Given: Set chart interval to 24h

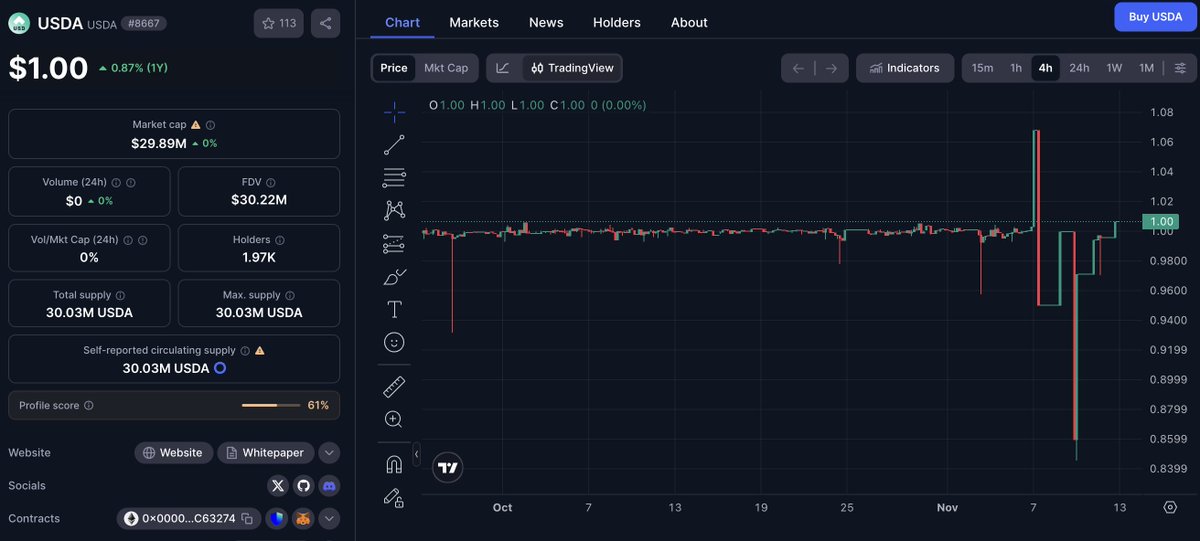Looking at the screenshot, I should pos(1079,68).
